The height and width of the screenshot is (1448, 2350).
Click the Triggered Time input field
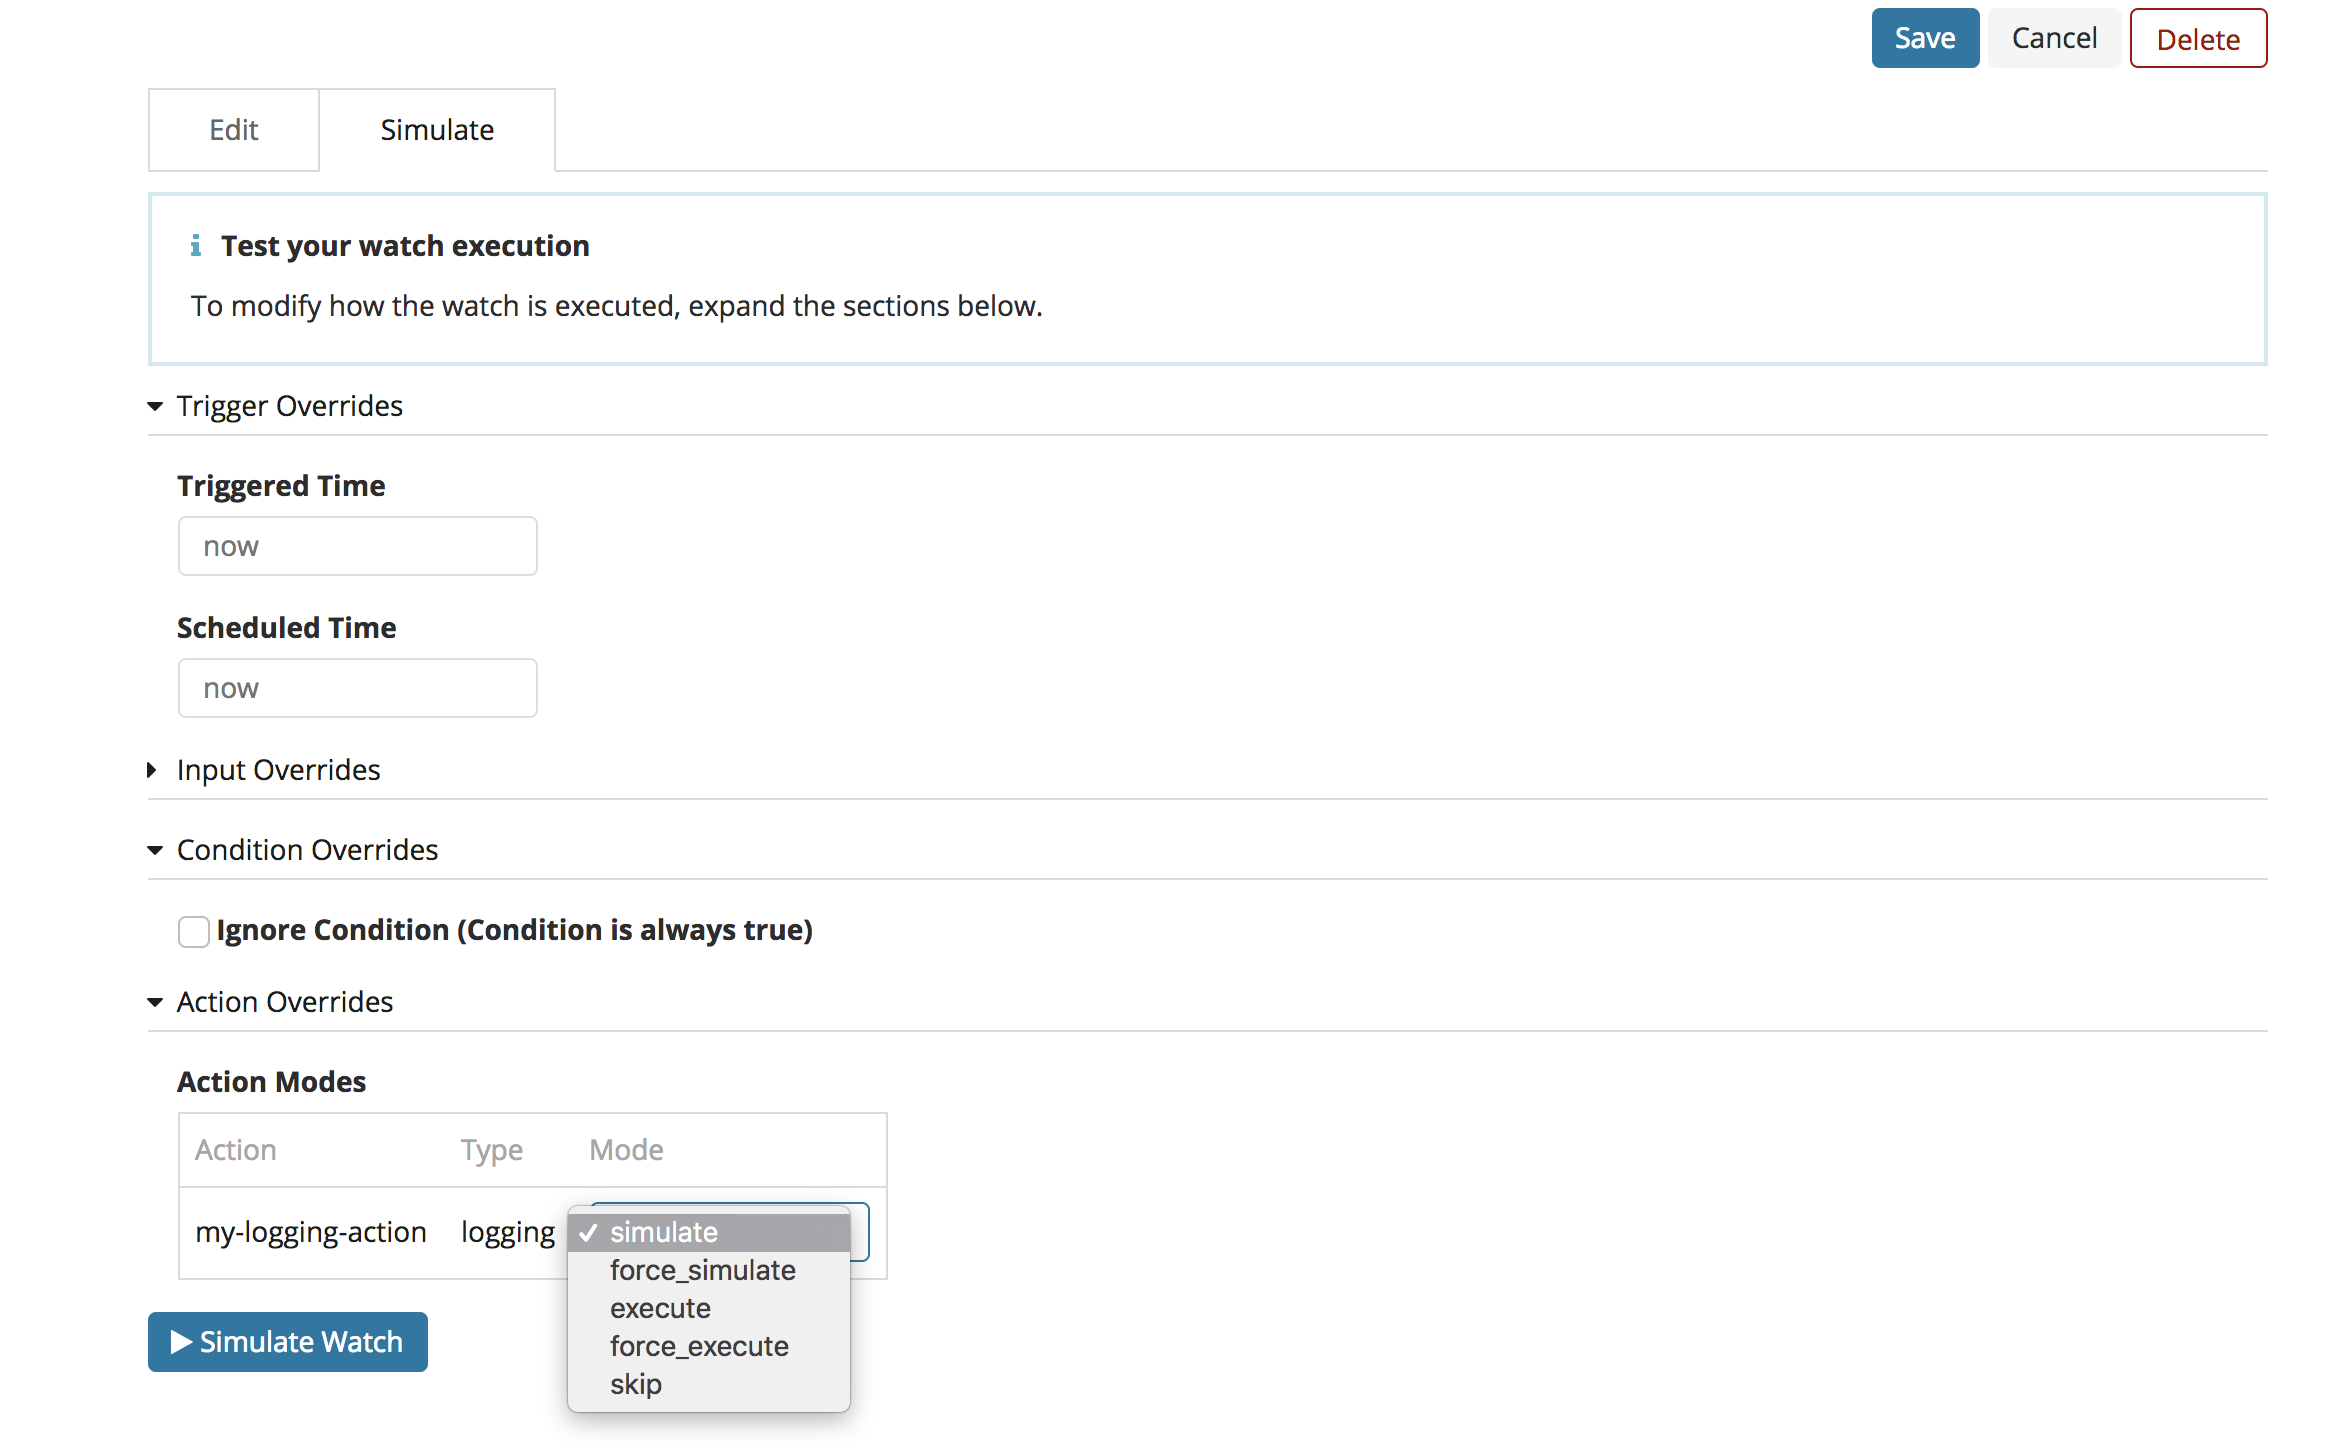358,546
